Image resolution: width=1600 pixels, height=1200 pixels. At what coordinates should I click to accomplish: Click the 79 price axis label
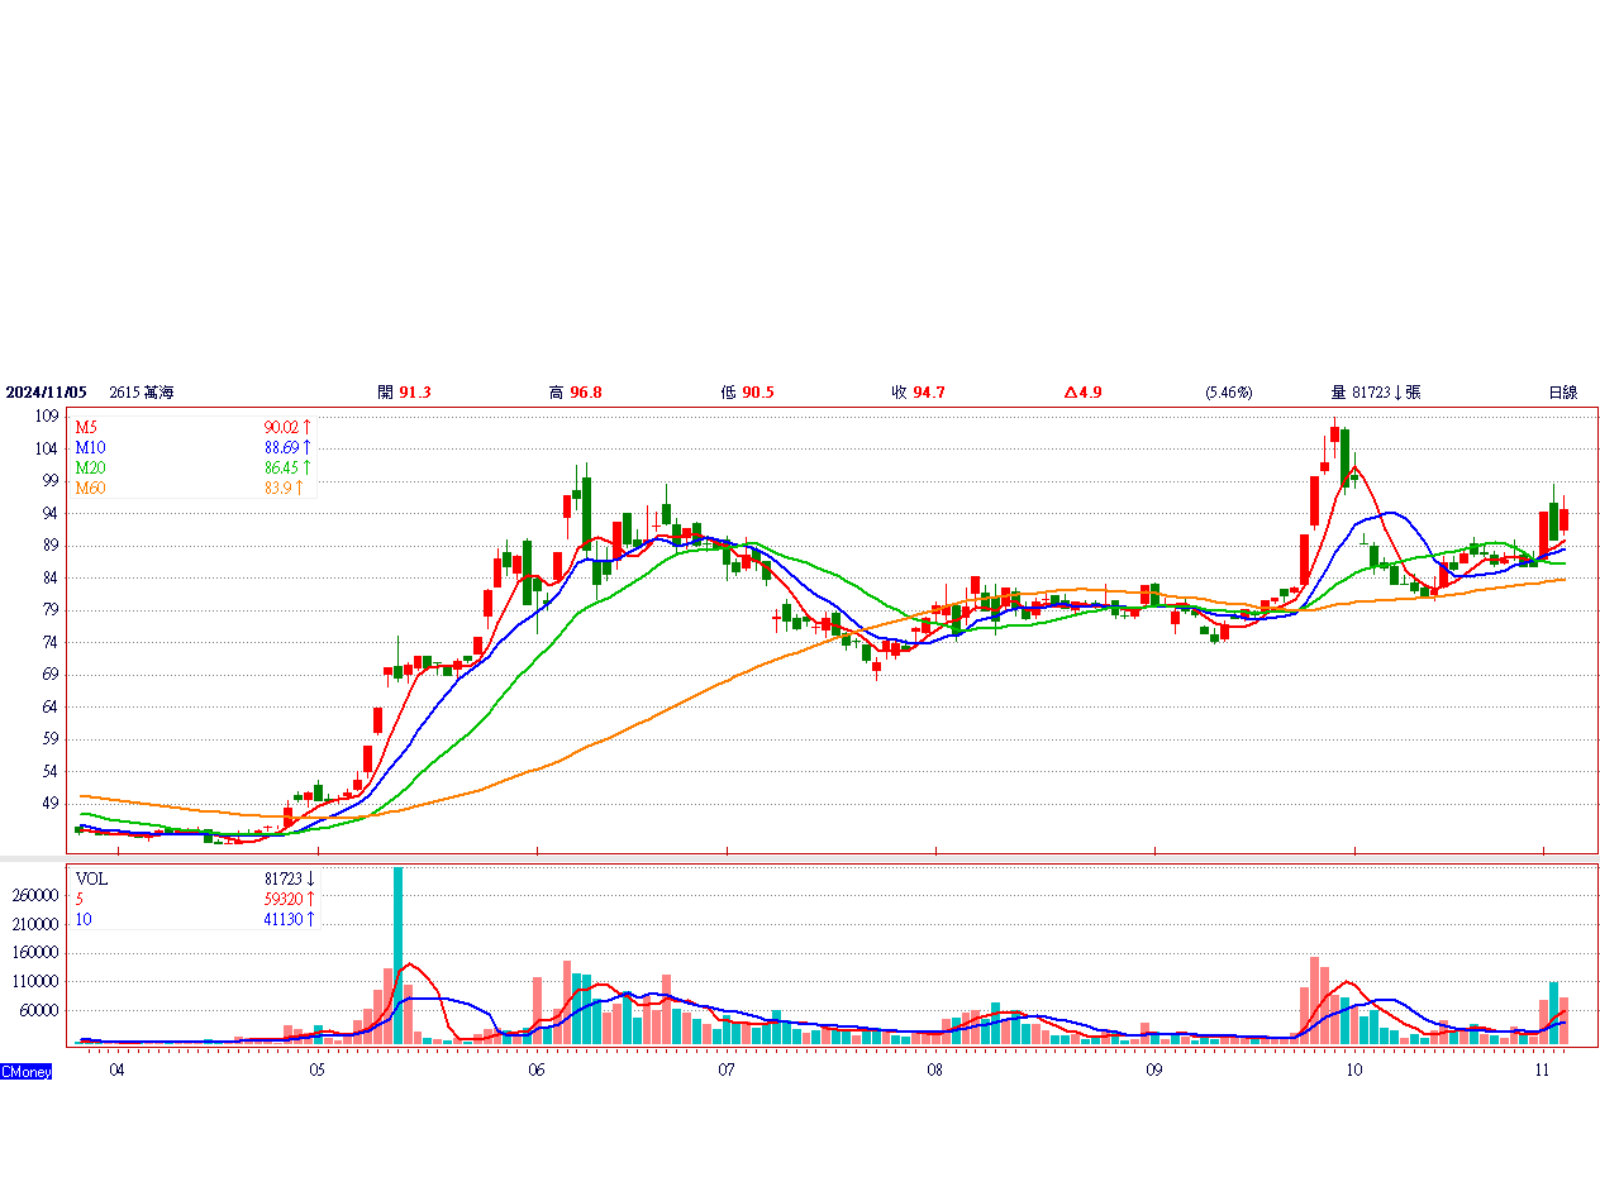pos(50,609)
